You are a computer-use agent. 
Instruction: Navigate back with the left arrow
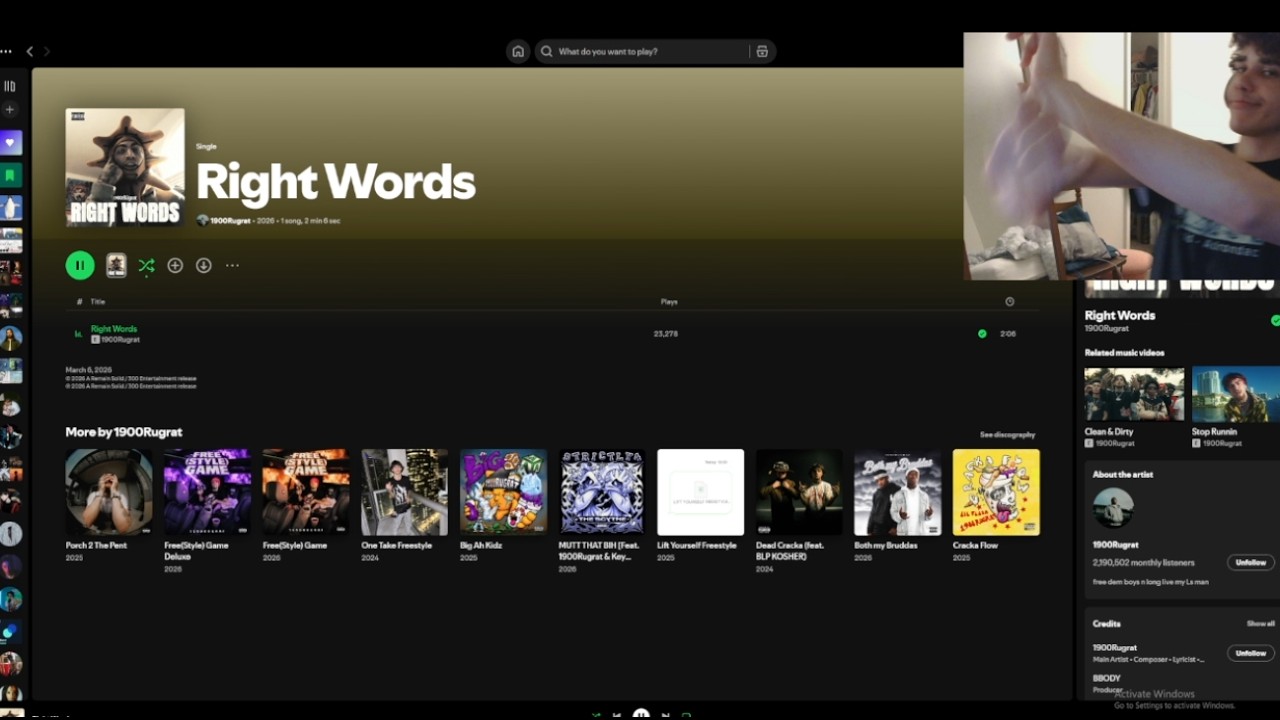pos(29,51)
